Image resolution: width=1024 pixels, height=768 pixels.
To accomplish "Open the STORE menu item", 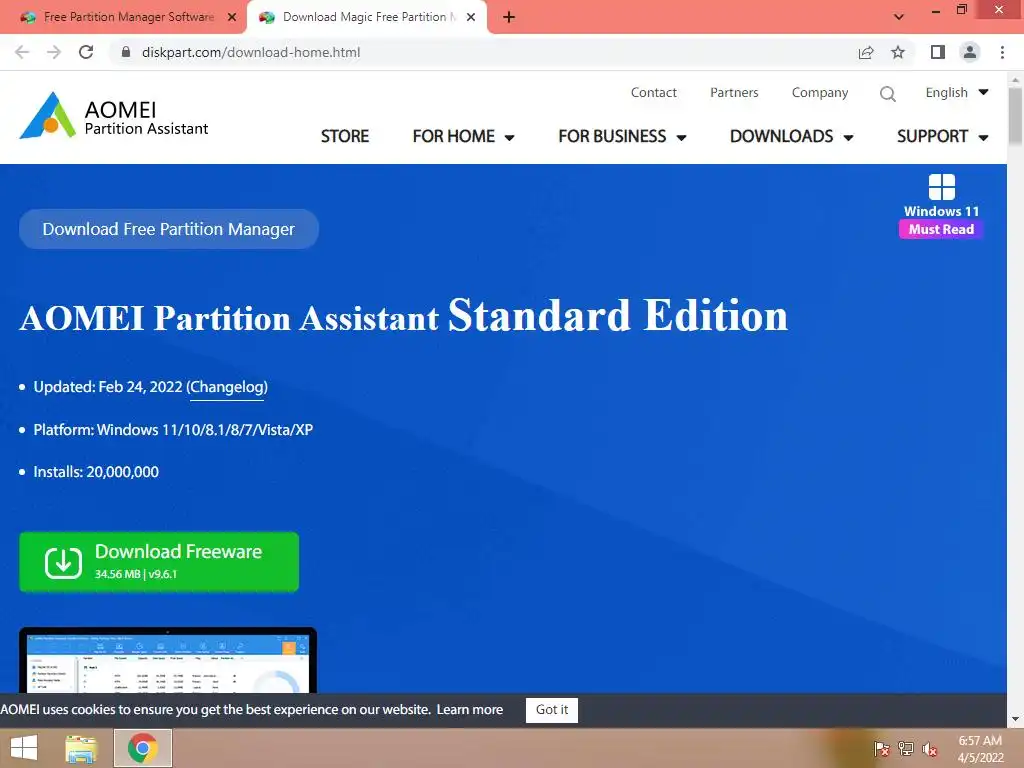I will point(345,136).
